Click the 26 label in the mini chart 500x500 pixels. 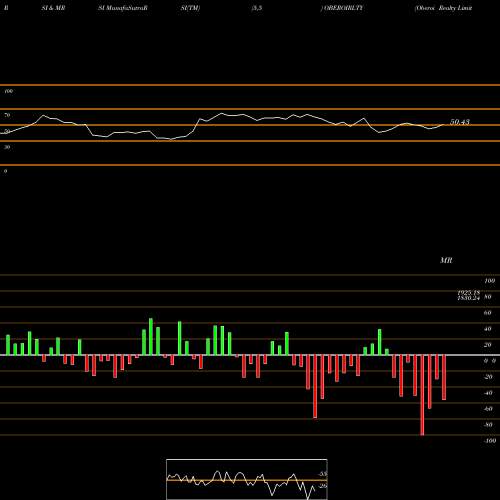pos(322,486)
